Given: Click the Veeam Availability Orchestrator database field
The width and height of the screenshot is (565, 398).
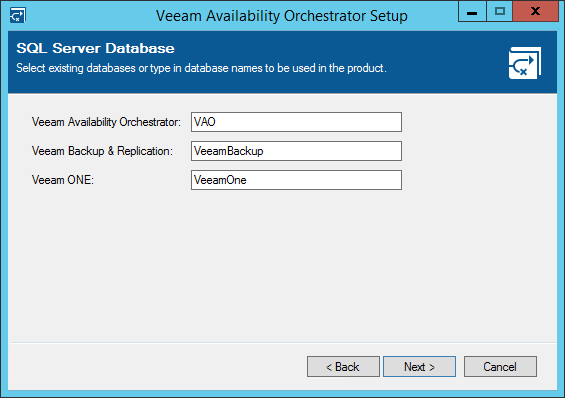Looking at the screenshot, I should [x=296, y=122].
